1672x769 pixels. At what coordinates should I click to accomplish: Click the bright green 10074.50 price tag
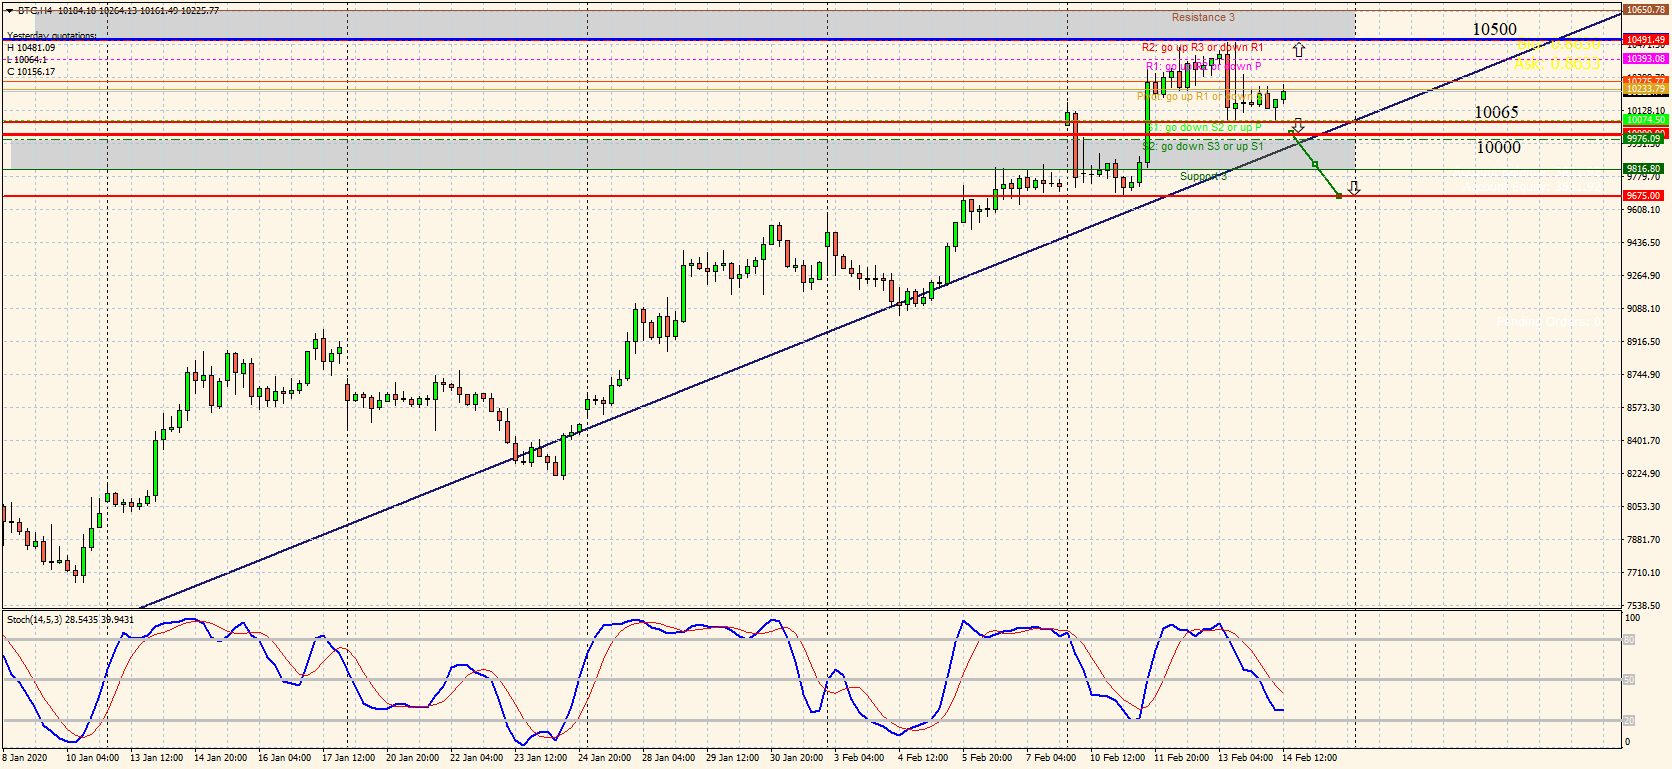coord(1644,120)
